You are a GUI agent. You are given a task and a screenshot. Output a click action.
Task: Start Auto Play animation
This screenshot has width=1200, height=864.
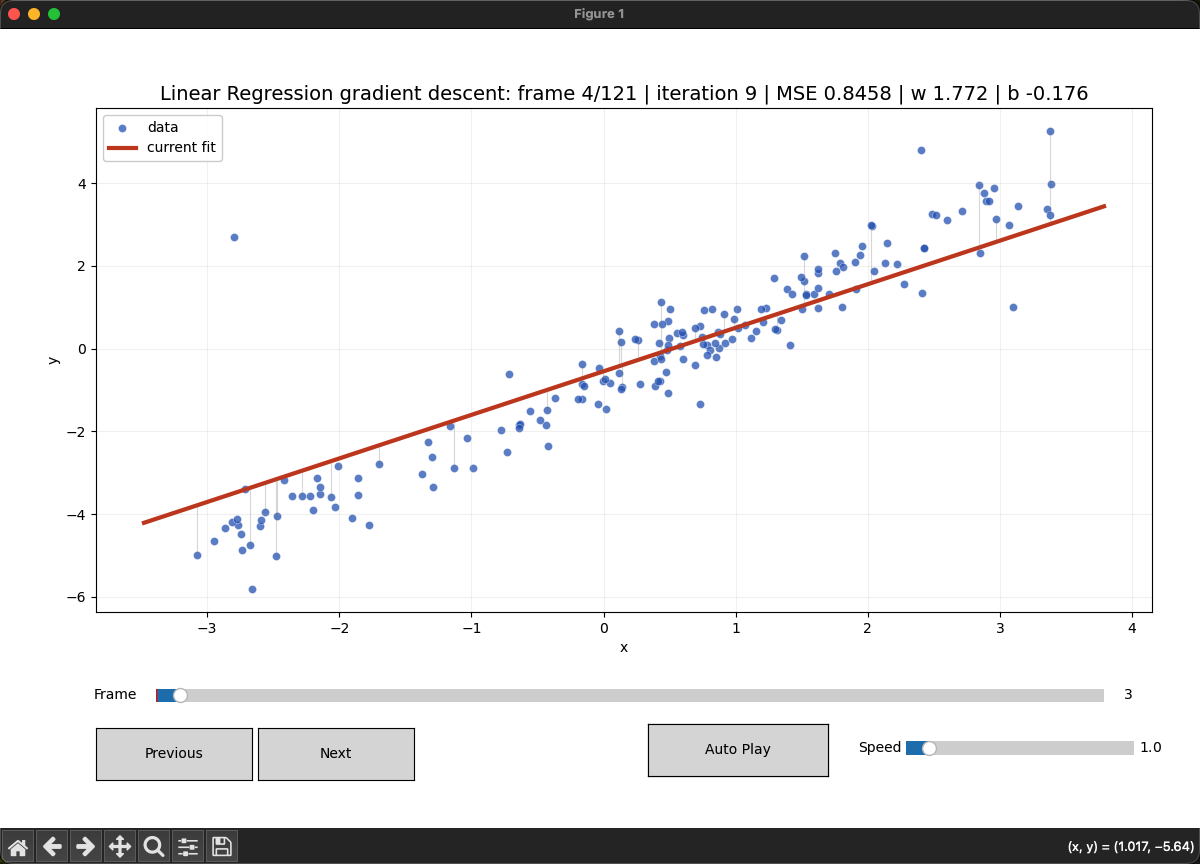pos(738,750)
